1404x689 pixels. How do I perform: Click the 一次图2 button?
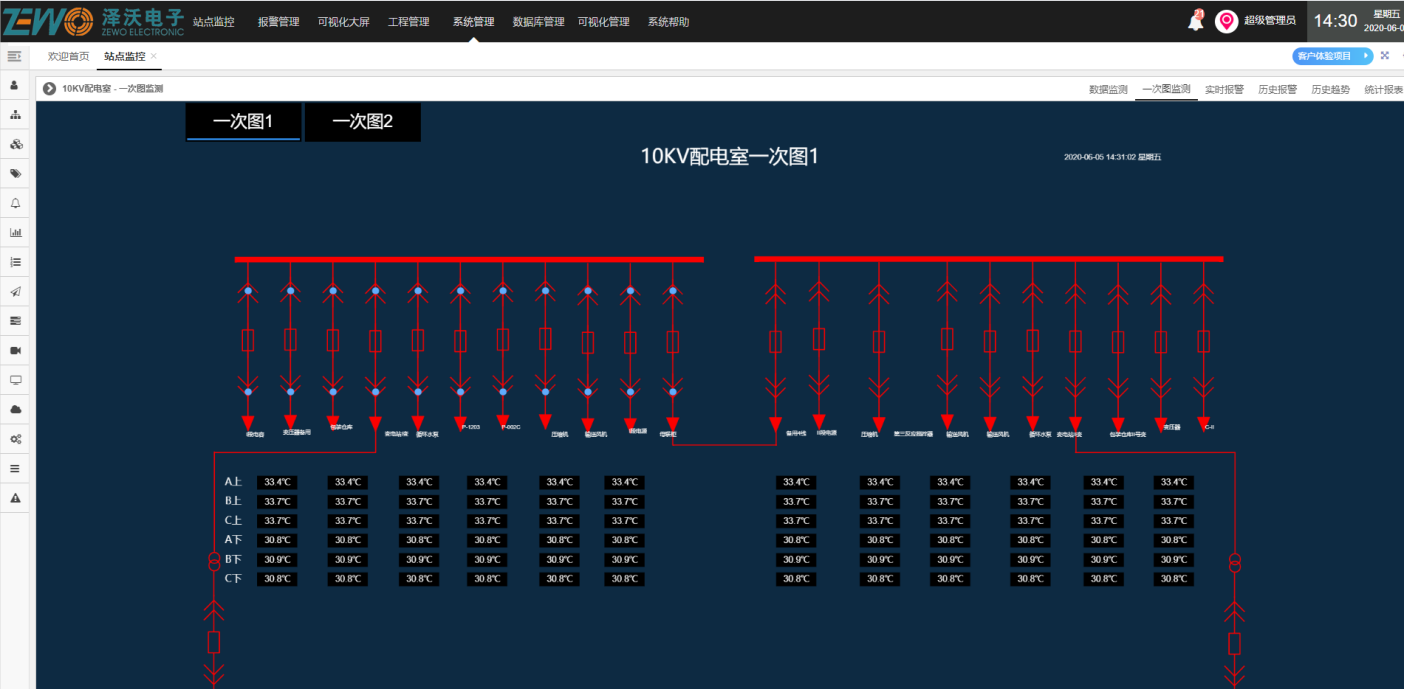[x=363, y=122]
